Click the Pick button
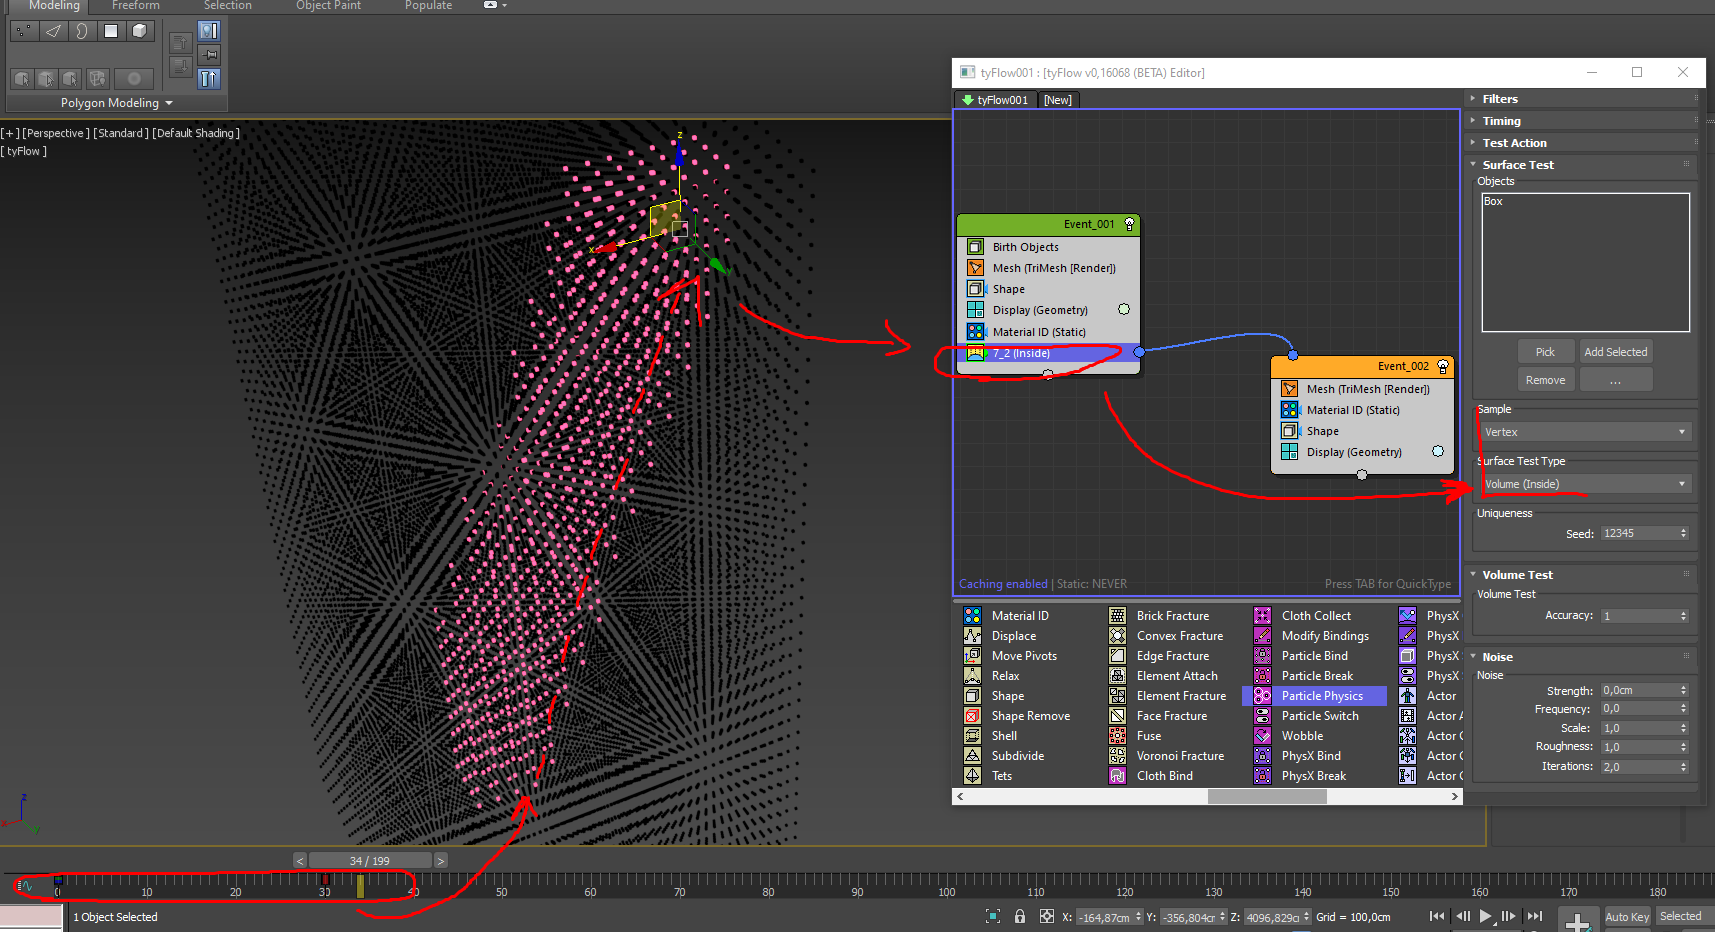The width and height of the screenshot is (1715, 932). point(1545,352)
